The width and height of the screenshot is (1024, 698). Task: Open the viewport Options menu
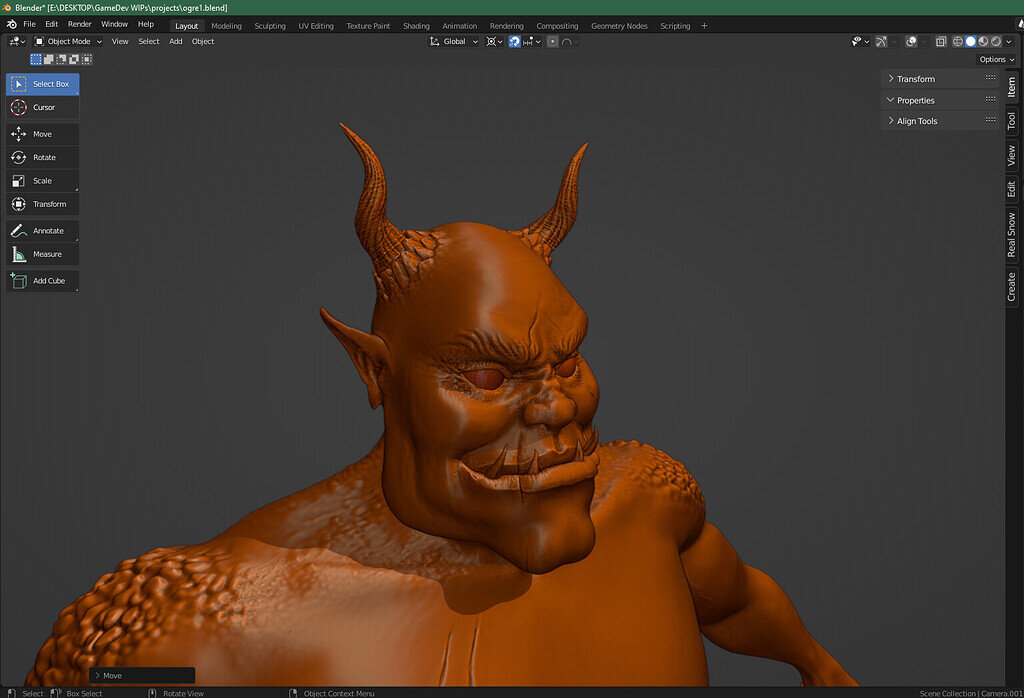(x=995, y=59)
